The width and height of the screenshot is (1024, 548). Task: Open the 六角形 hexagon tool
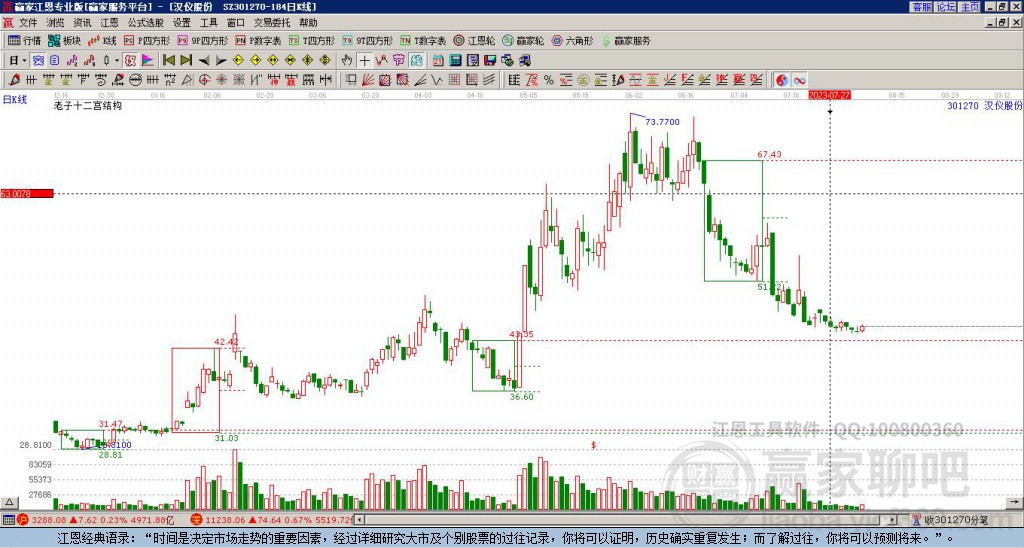(x=572, y=40)
